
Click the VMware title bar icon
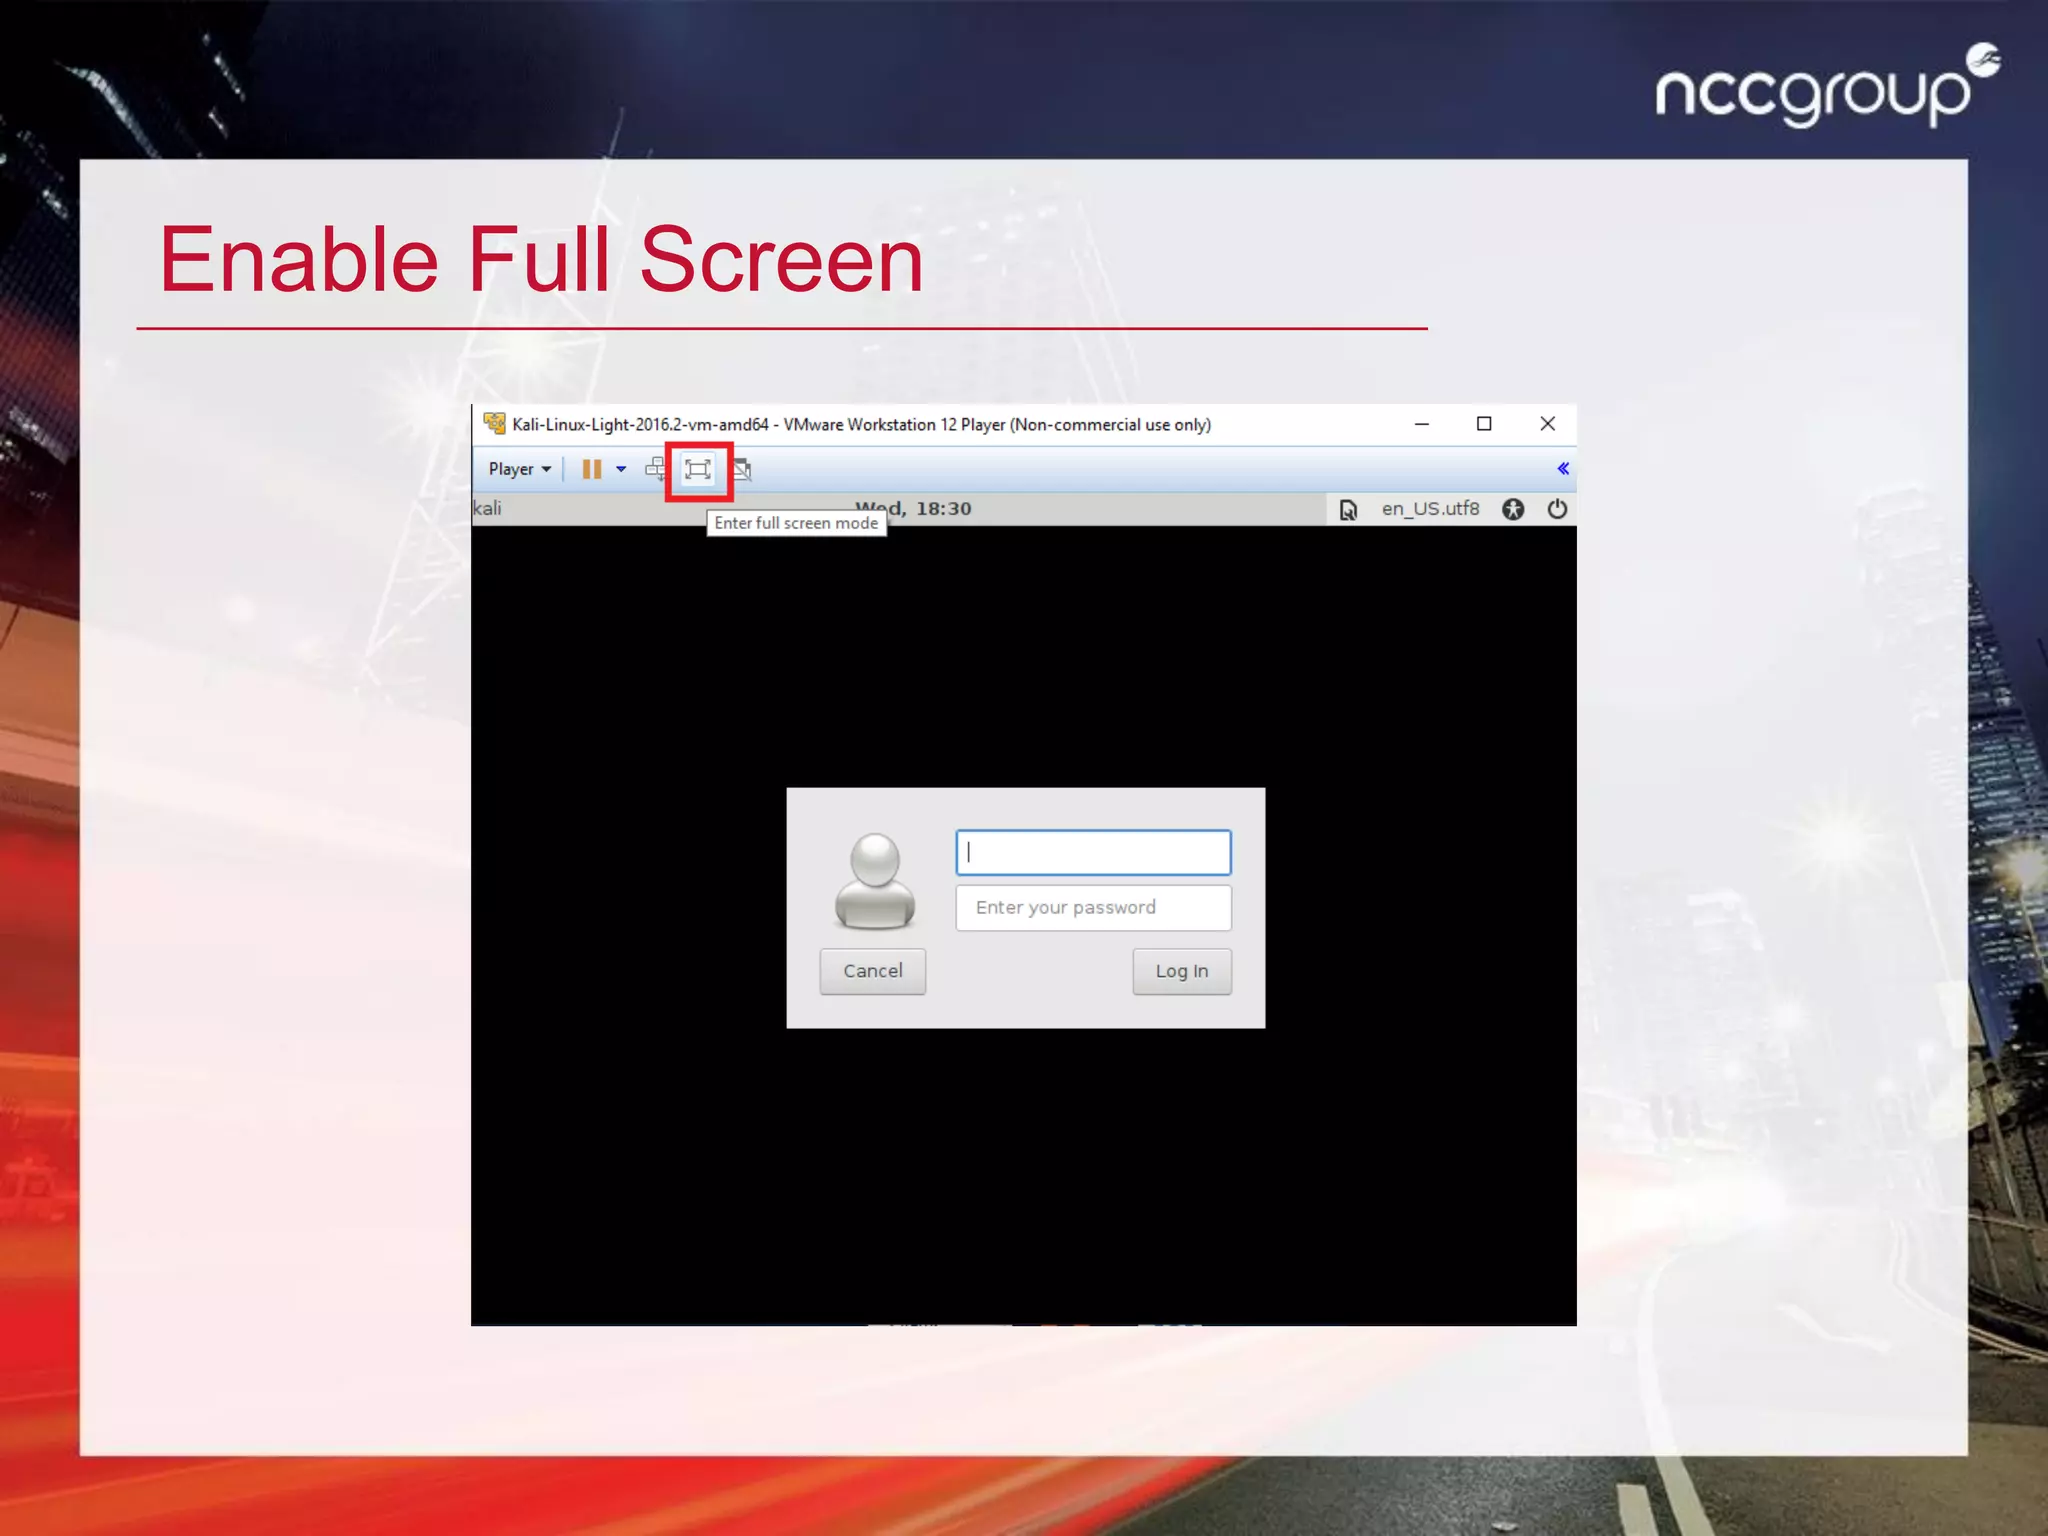pos(494,424)
